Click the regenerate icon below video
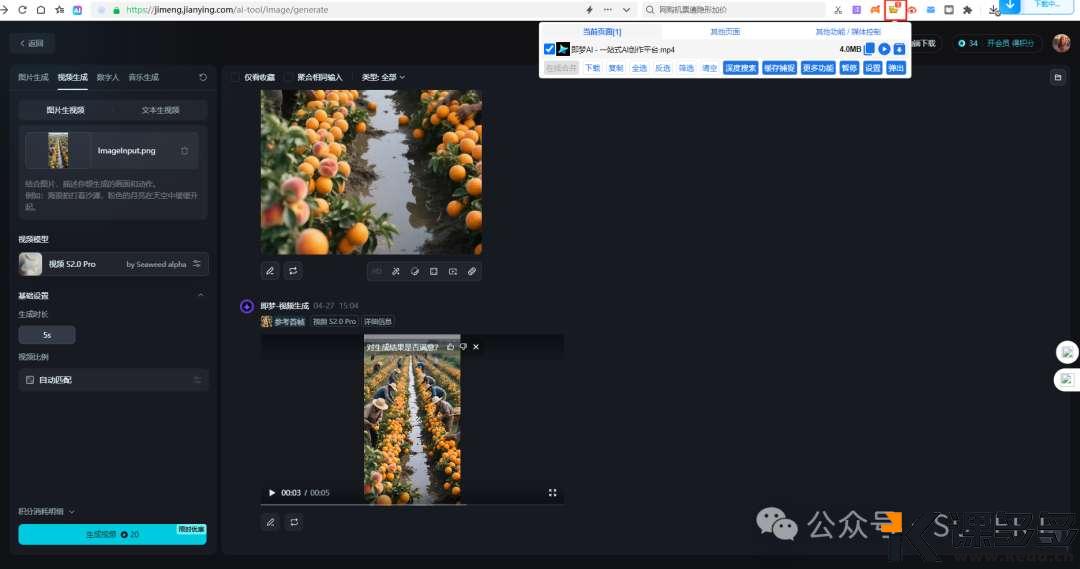The height and width of the screenshot is (569, 1080). click(294, 522)
